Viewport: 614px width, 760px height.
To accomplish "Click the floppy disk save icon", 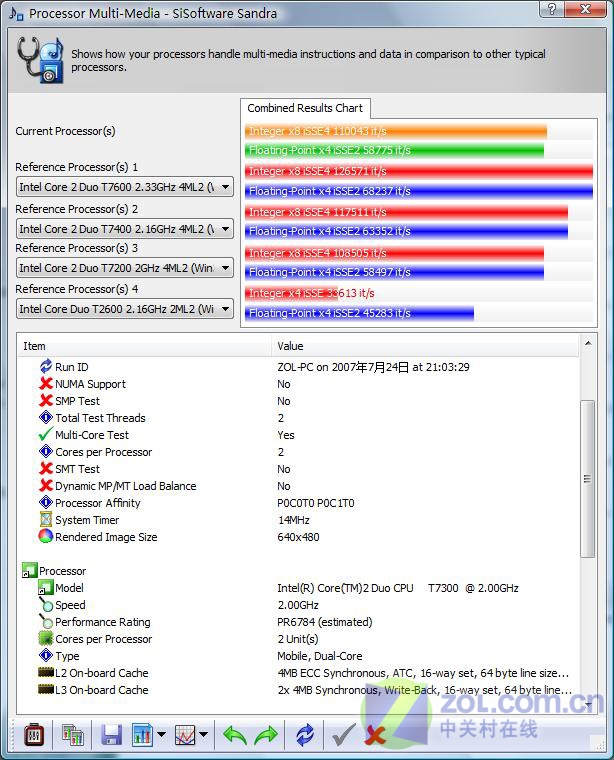I will [x=111, y=735].
